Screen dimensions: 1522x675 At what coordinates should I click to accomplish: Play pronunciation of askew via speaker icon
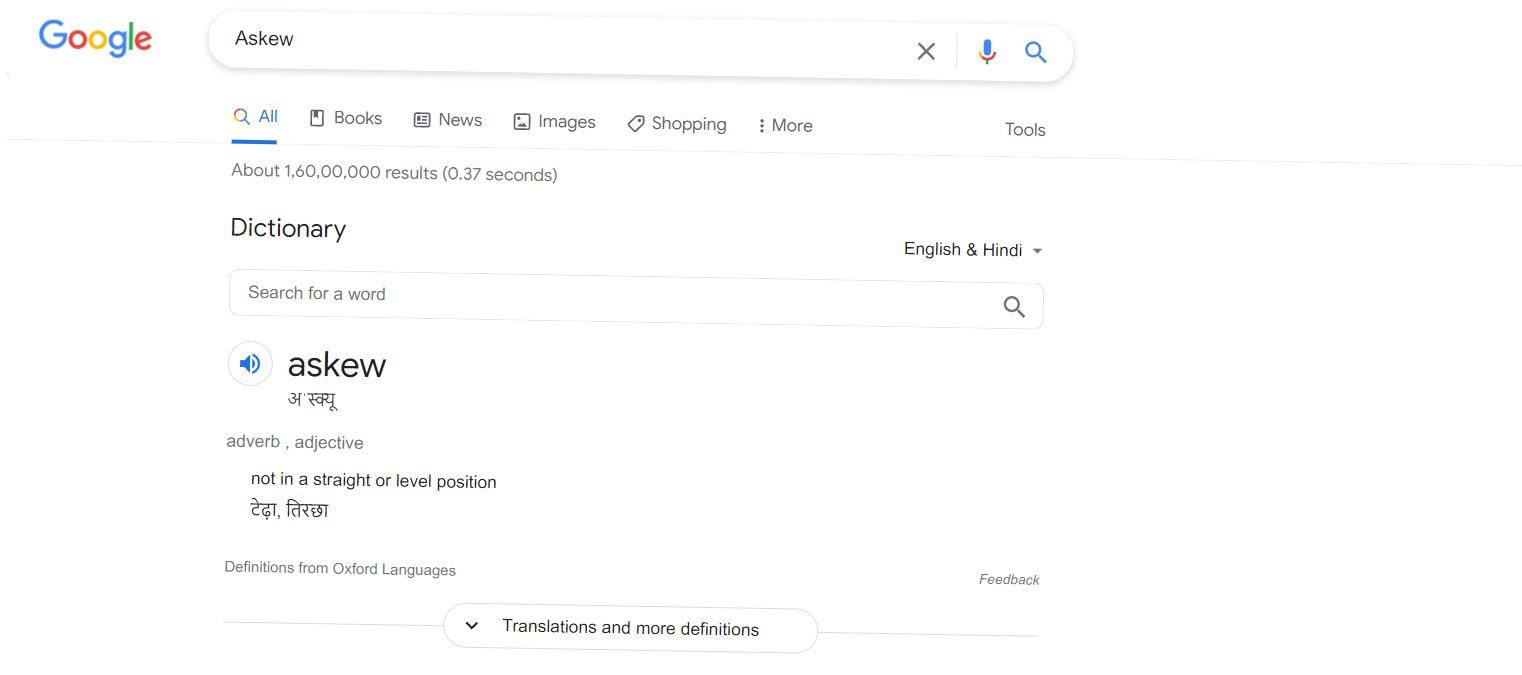(250, 363)
